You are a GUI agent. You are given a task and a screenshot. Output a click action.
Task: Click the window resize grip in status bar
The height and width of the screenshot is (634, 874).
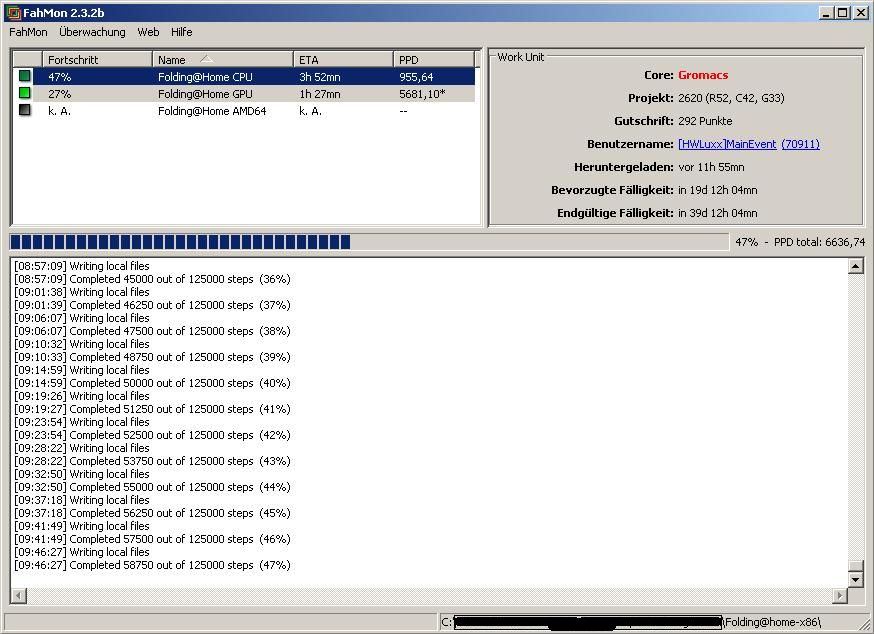tap(866, 624)
